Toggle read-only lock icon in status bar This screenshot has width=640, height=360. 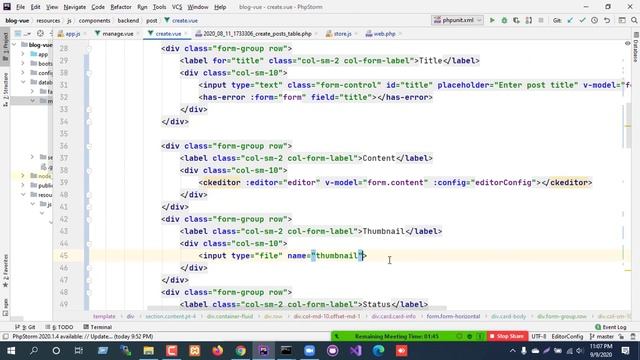tap(621, 336)
